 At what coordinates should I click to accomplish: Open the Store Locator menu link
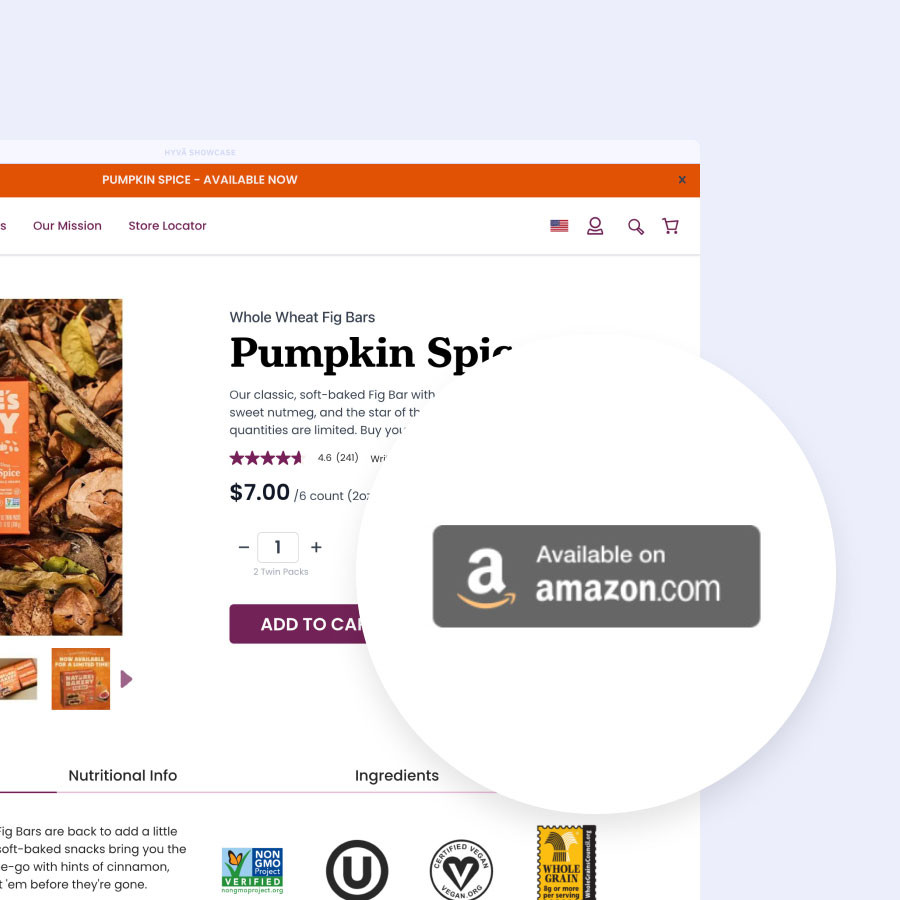tap(167, 226)
